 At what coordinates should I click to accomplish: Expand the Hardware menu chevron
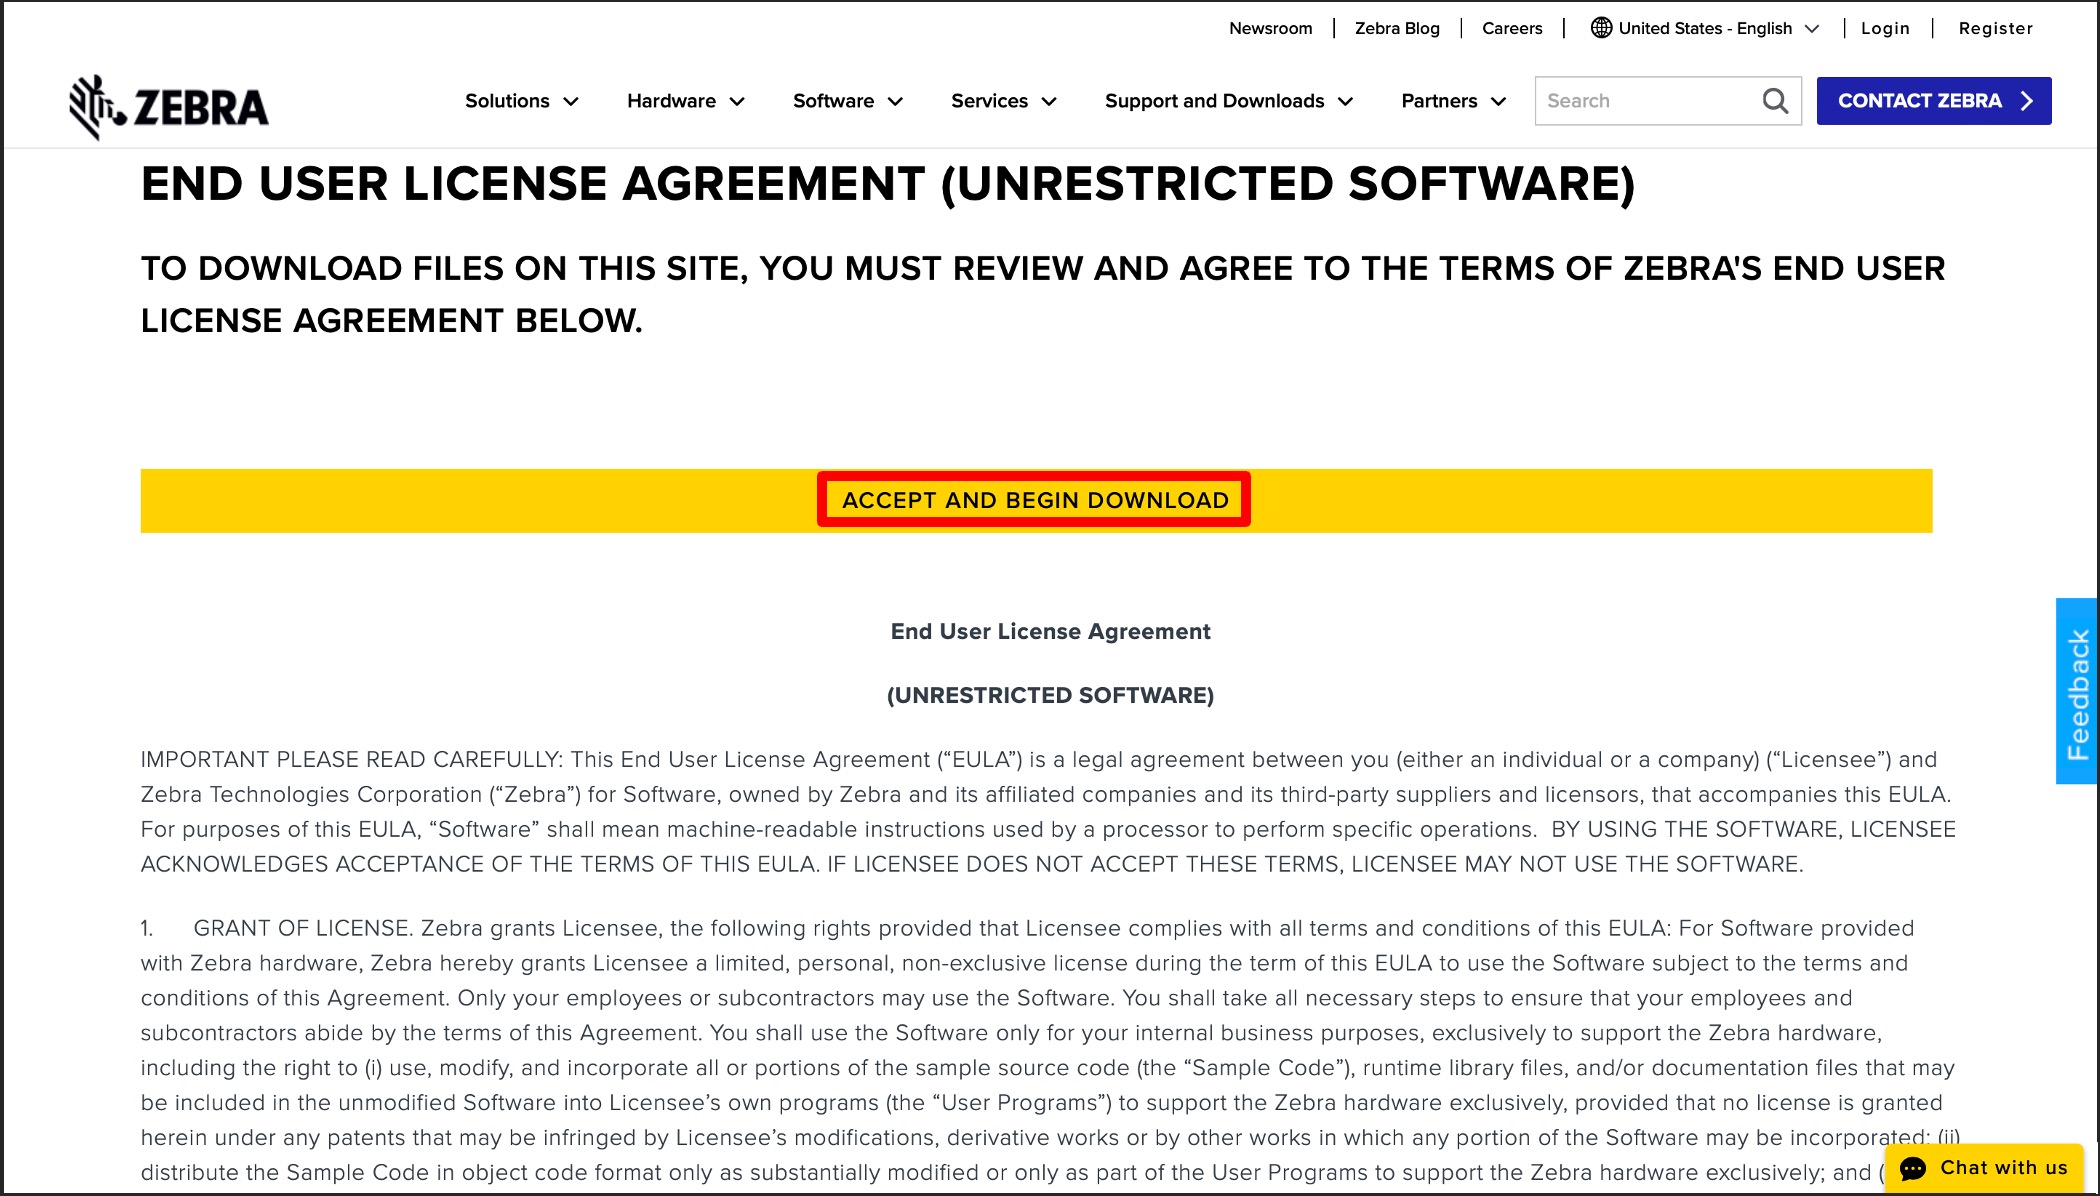737,102
